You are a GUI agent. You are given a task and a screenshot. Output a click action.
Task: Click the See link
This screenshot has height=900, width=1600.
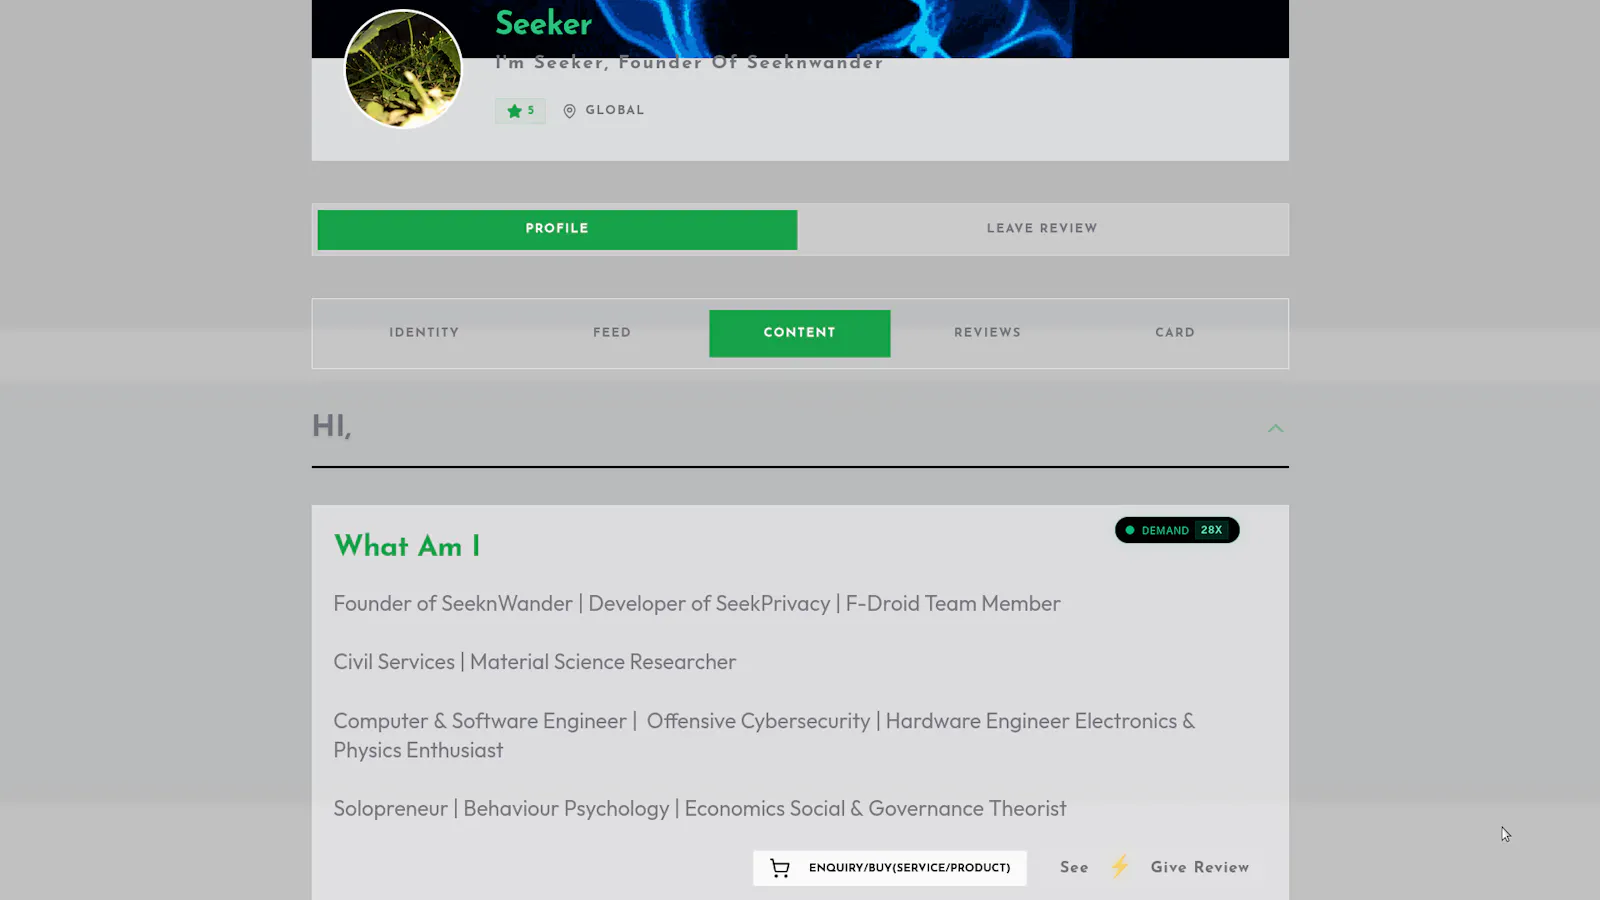(1074, 868)
